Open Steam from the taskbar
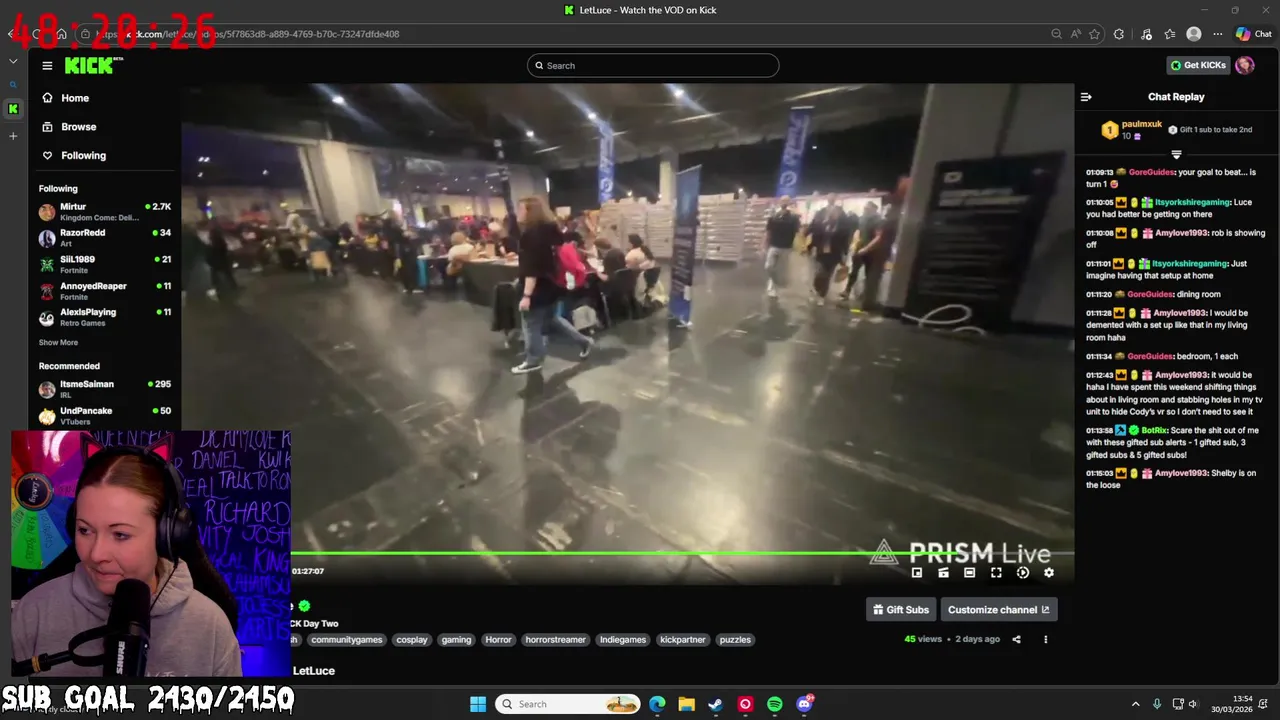 tap(715, 704)
